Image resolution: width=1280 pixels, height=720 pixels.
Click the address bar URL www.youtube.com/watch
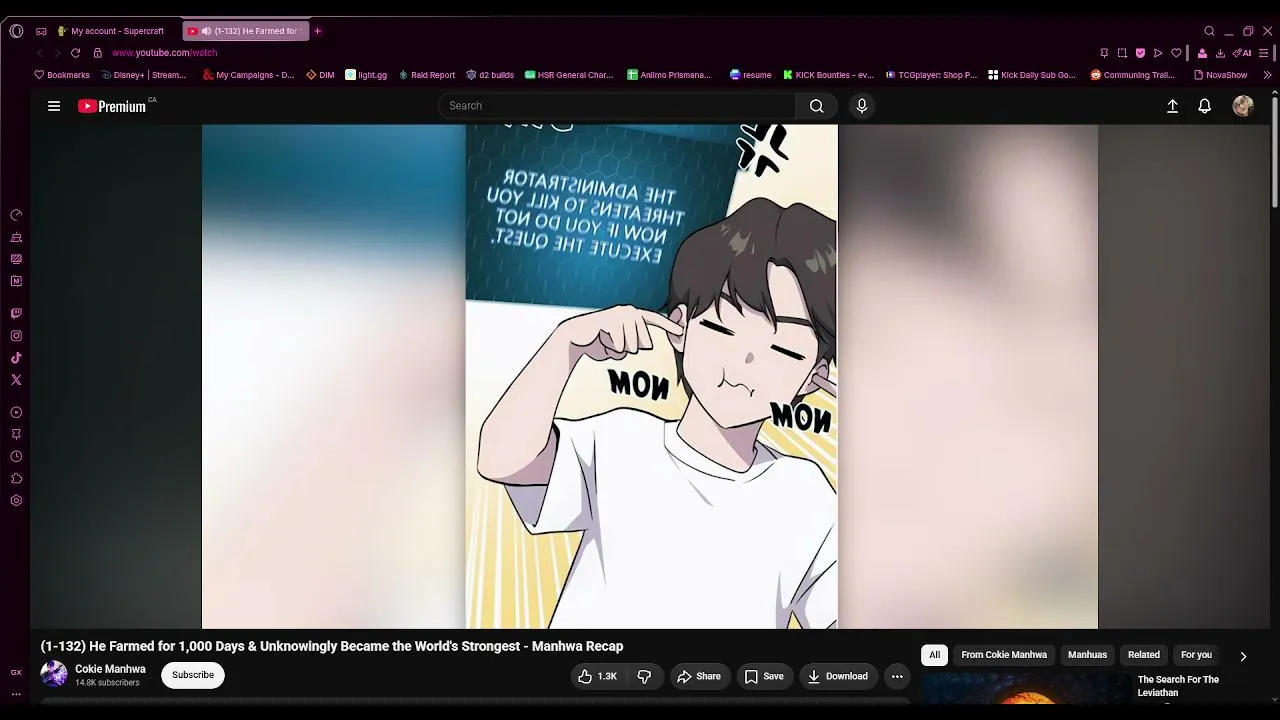pyautogui.click(x=164, y=53)
